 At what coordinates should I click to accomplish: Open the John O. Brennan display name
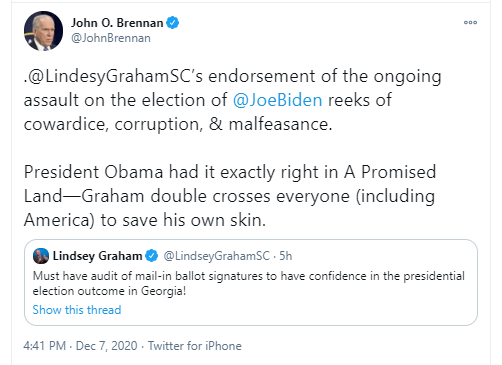(x=117, y=23)
